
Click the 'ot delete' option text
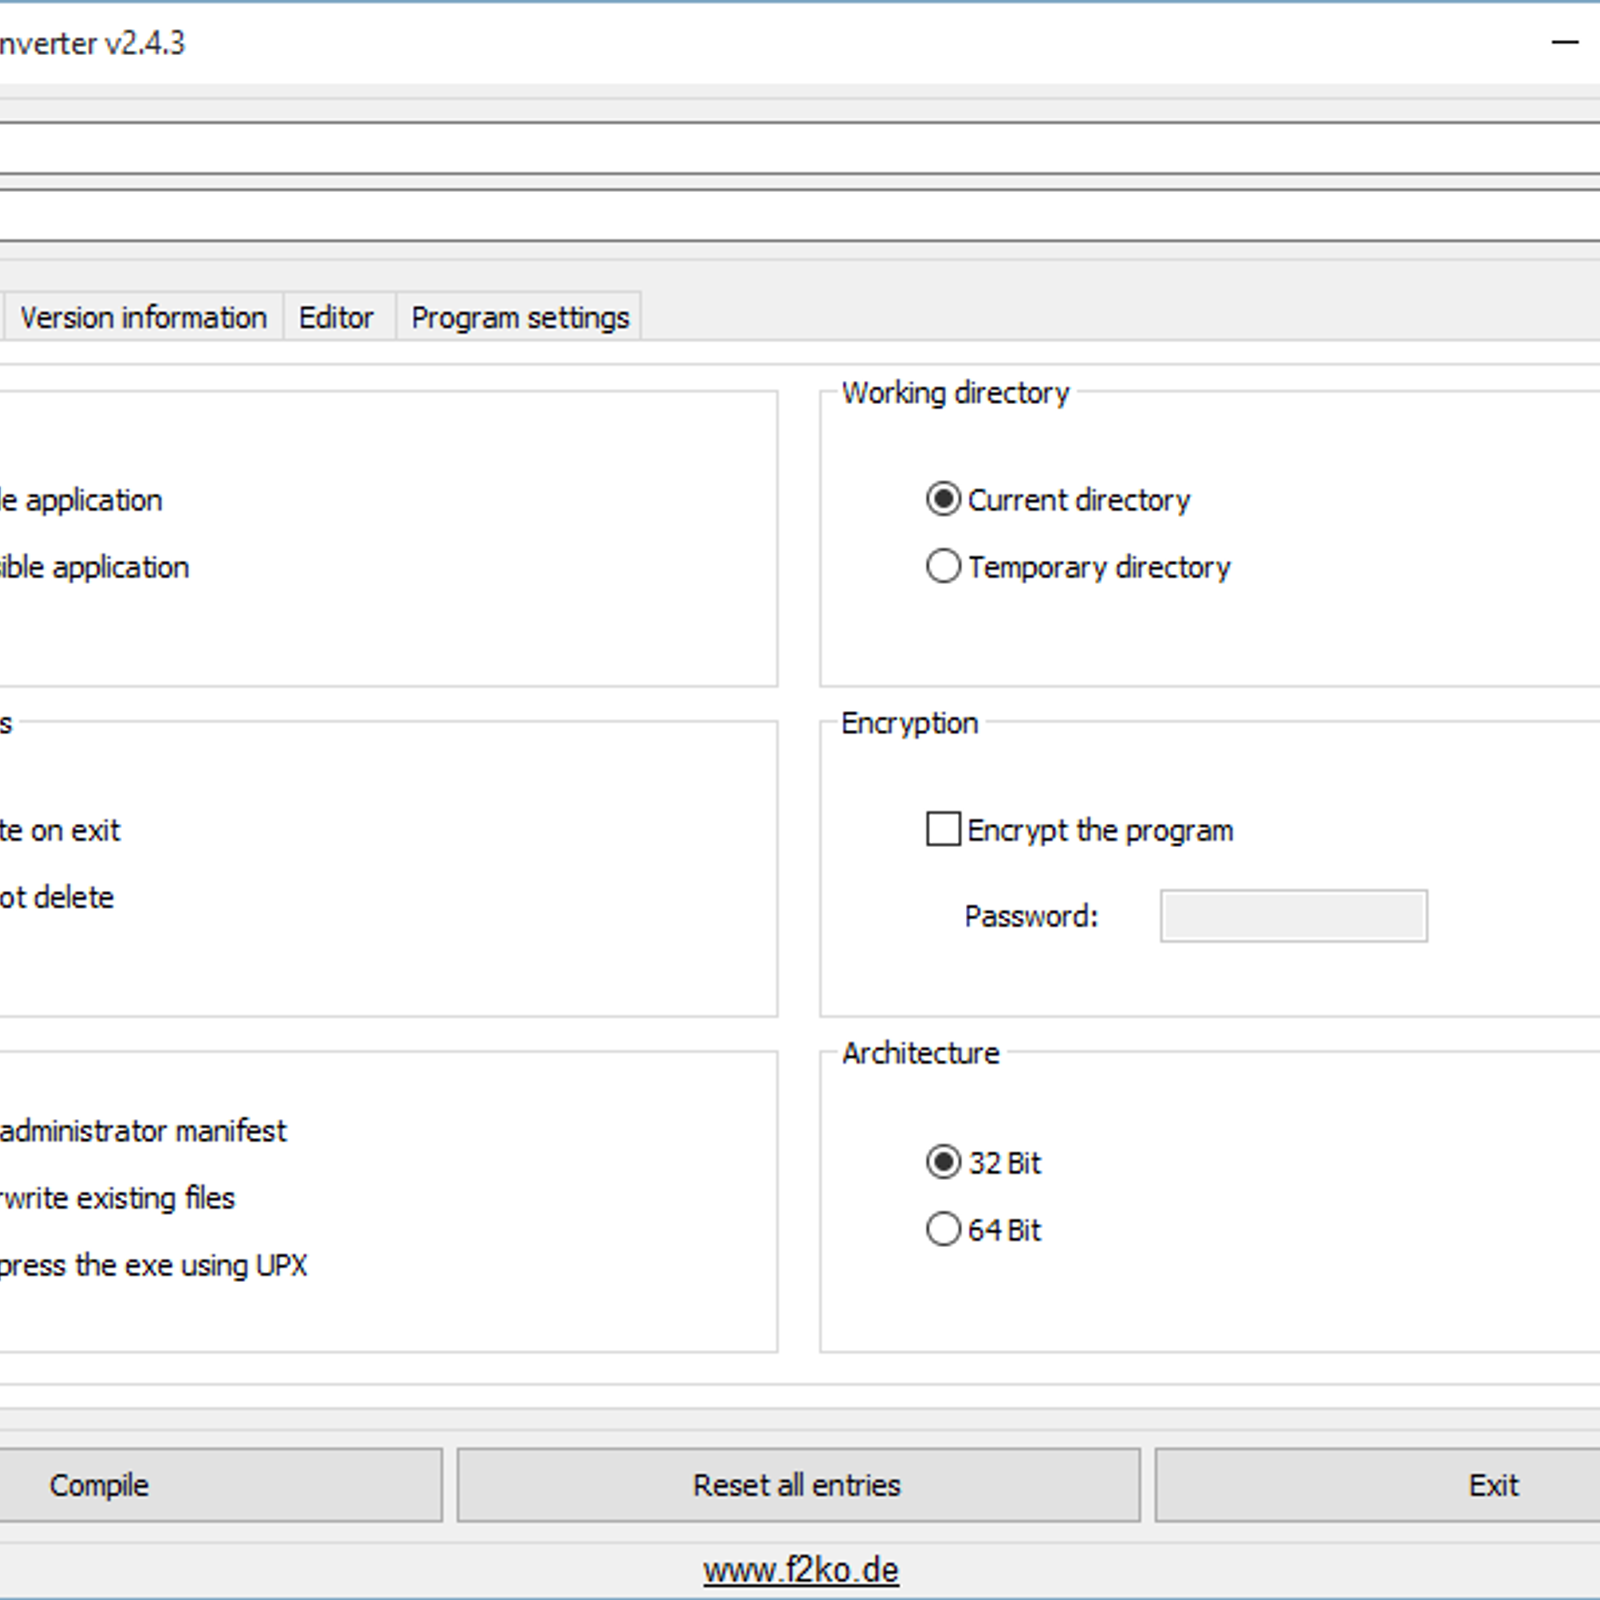click(57, 897)
